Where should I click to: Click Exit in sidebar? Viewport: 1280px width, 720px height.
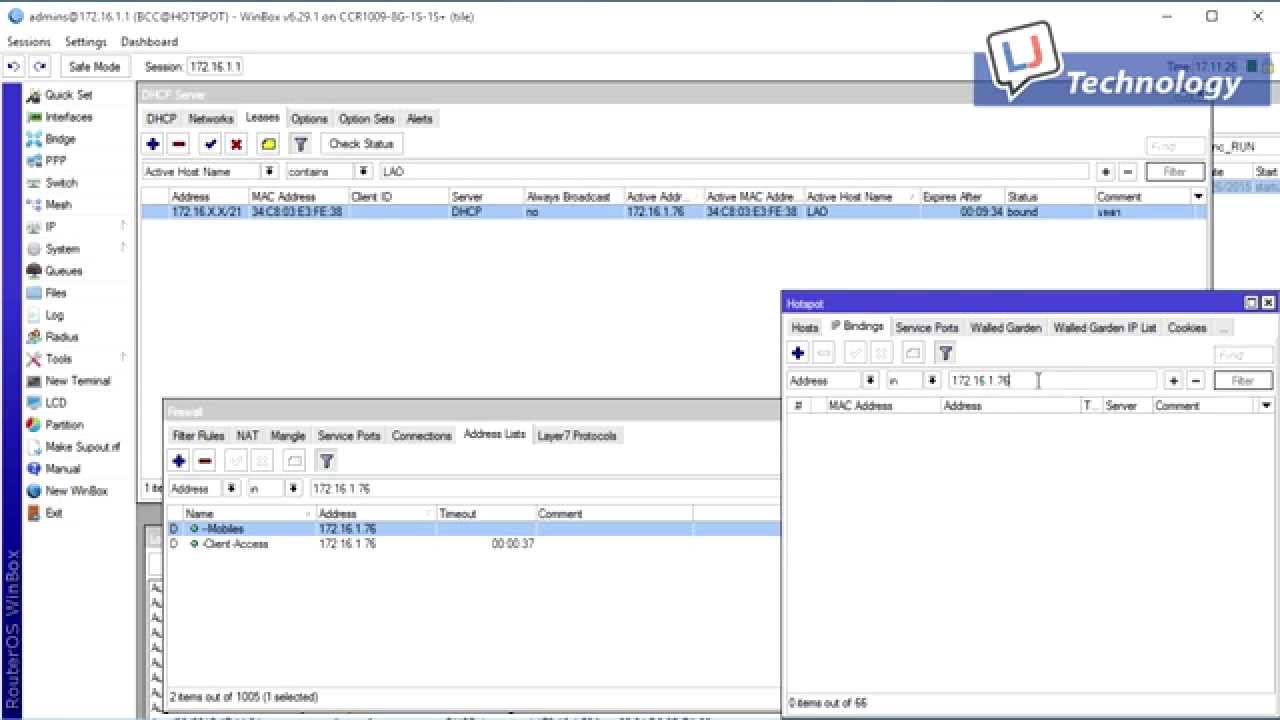[x=53, y=513]
